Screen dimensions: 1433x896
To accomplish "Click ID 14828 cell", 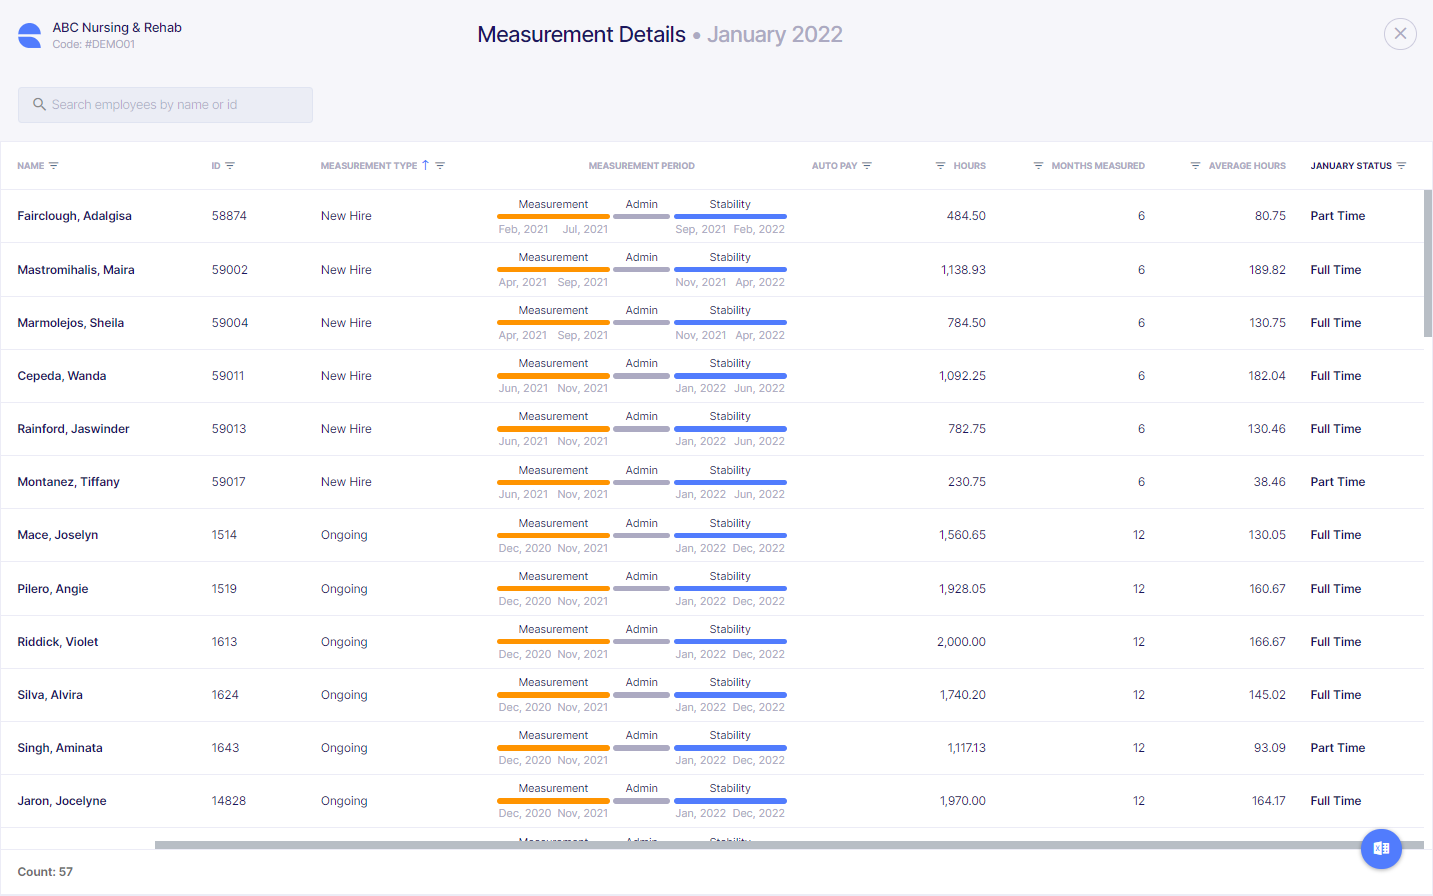I will [x=229, y=801].
